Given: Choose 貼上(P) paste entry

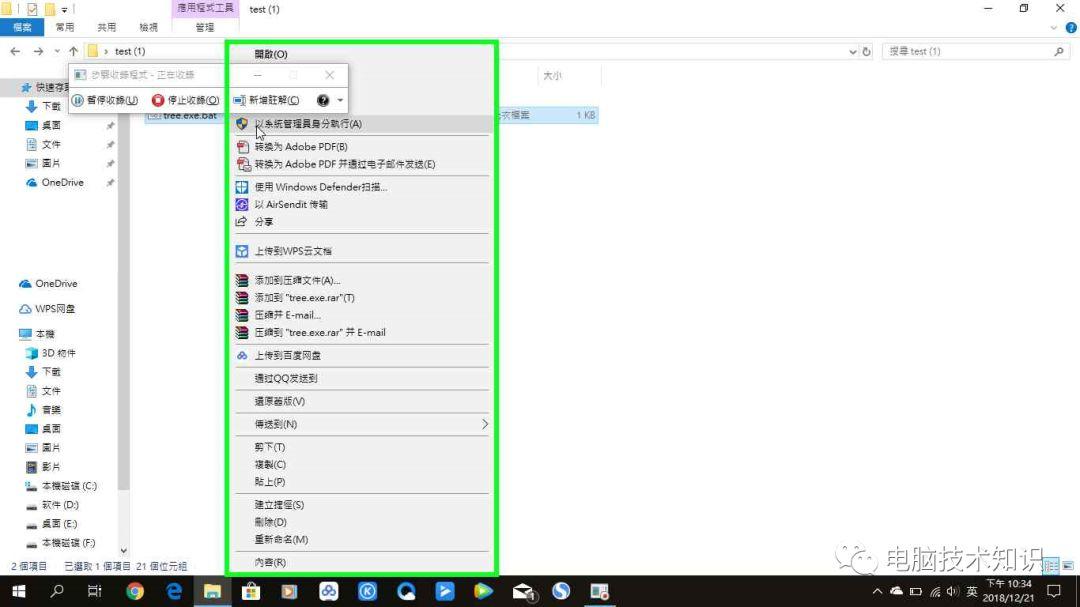Looking at the screenshot, I should 362,482.
